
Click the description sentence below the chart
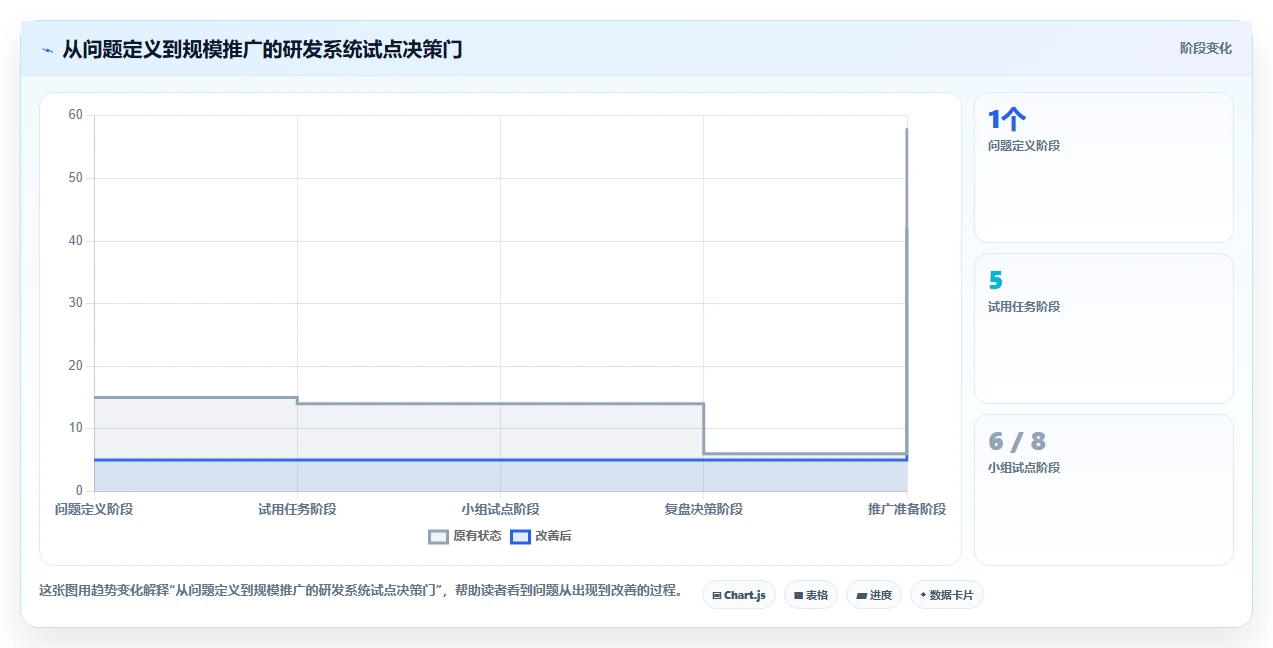(361, 591)
